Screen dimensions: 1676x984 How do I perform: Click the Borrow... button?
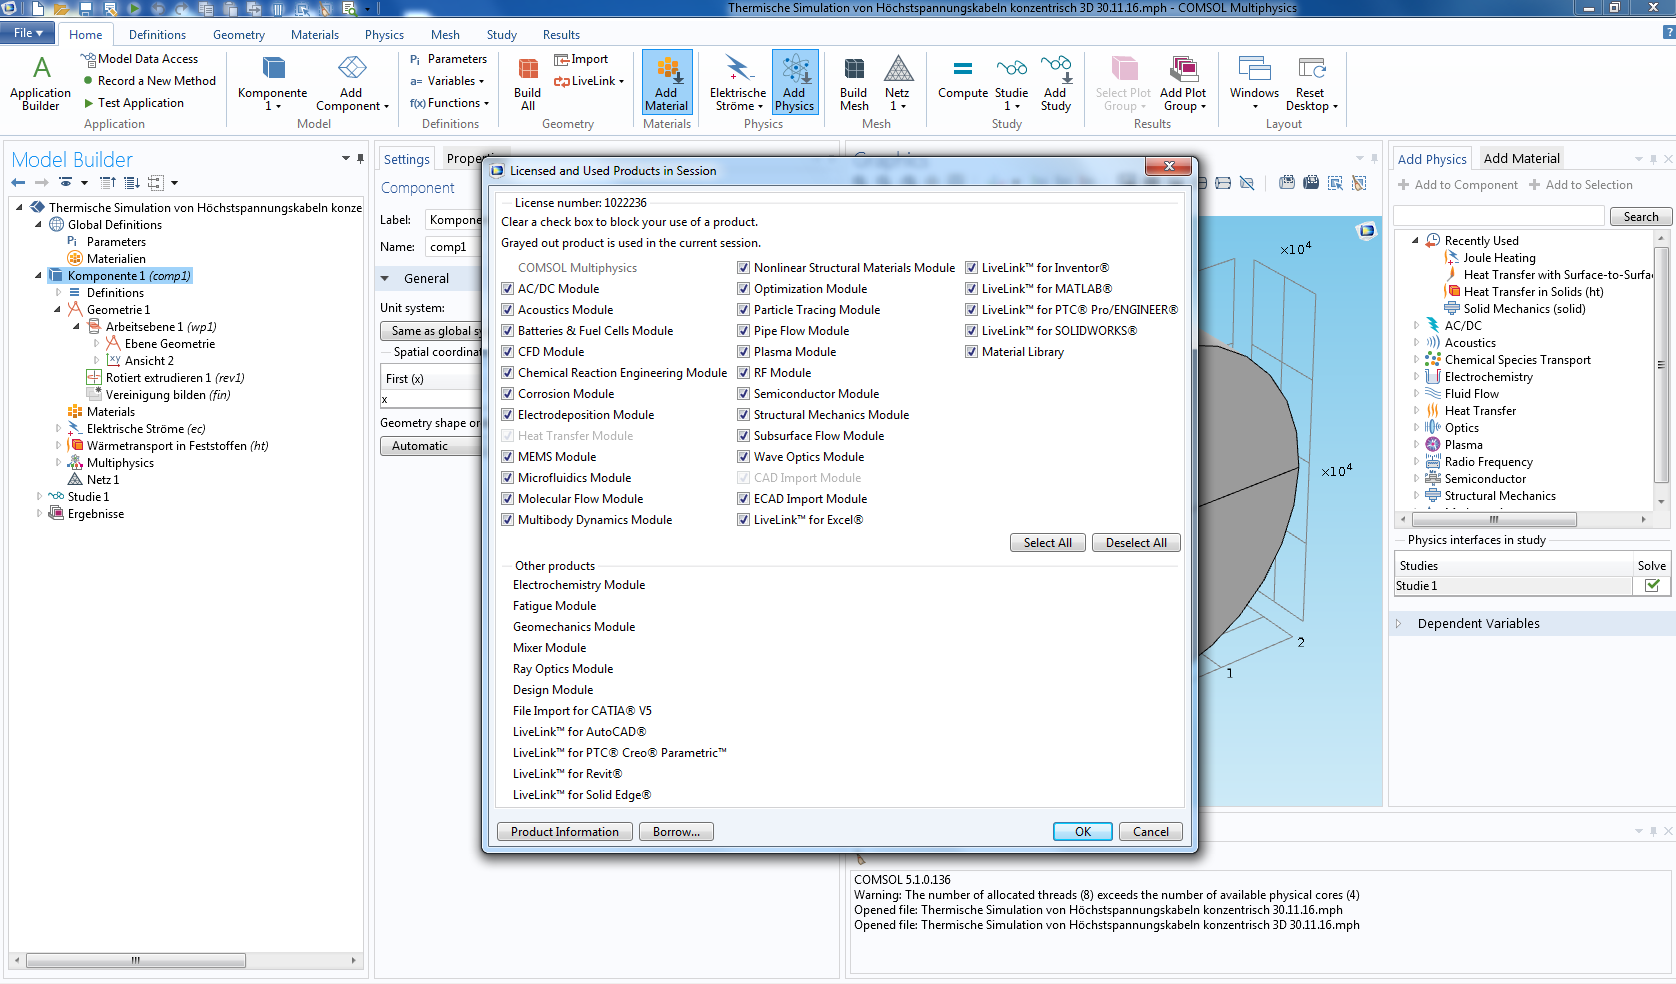coord(676,832)
